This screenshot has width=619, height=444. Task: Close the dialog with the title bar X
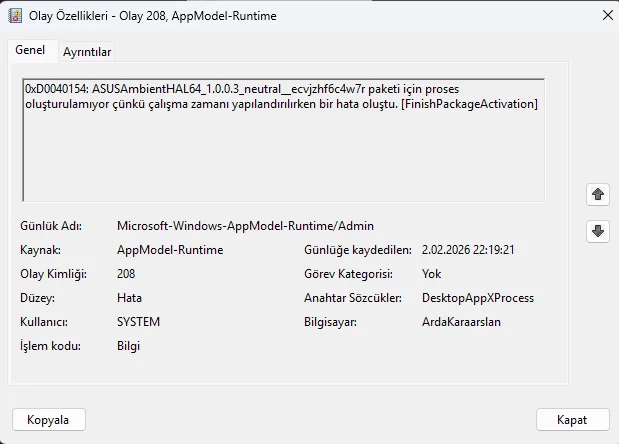597,16
